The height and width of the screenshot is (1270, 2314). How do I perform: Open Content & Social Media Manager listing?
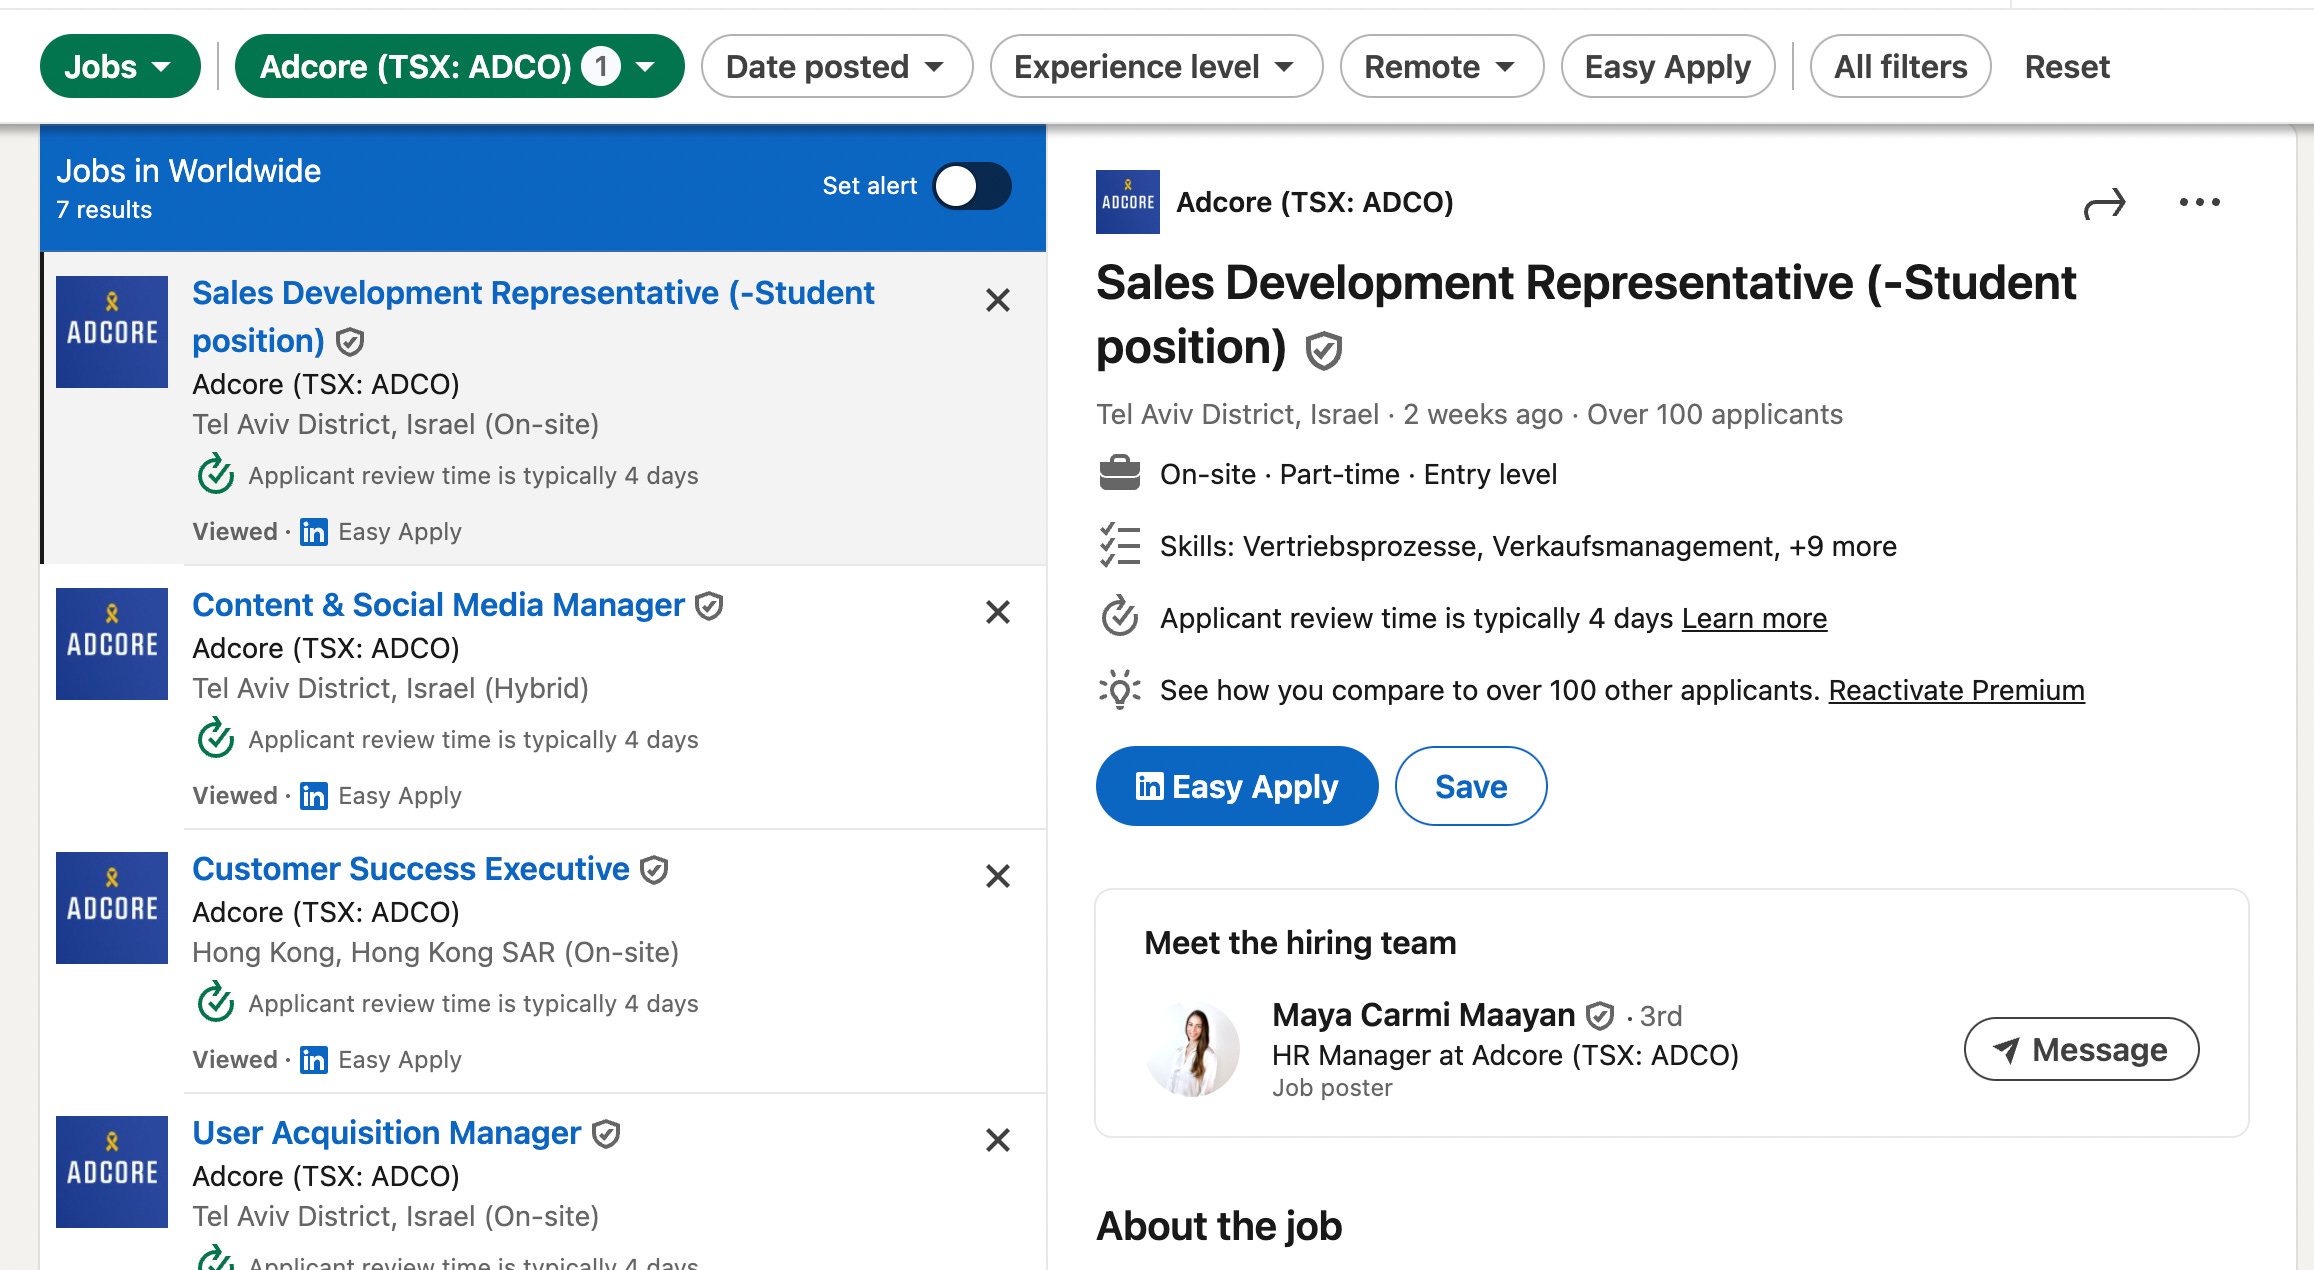click(438, 605)
